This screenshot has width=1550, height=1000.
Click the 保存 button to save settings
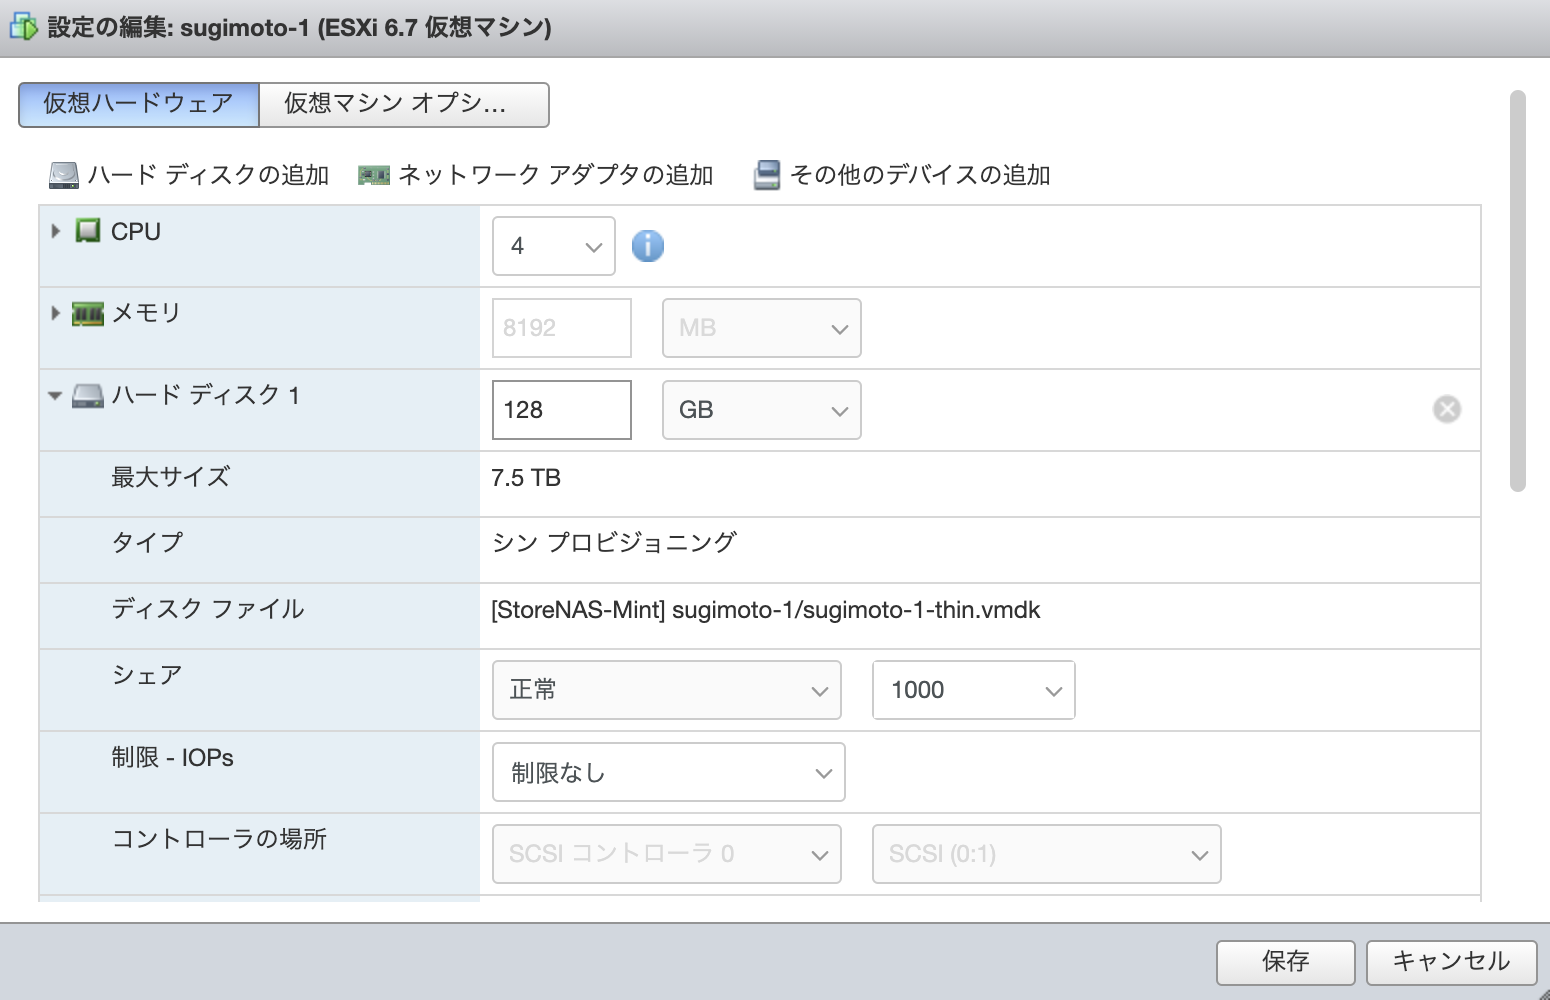[x=1284, y=961]
